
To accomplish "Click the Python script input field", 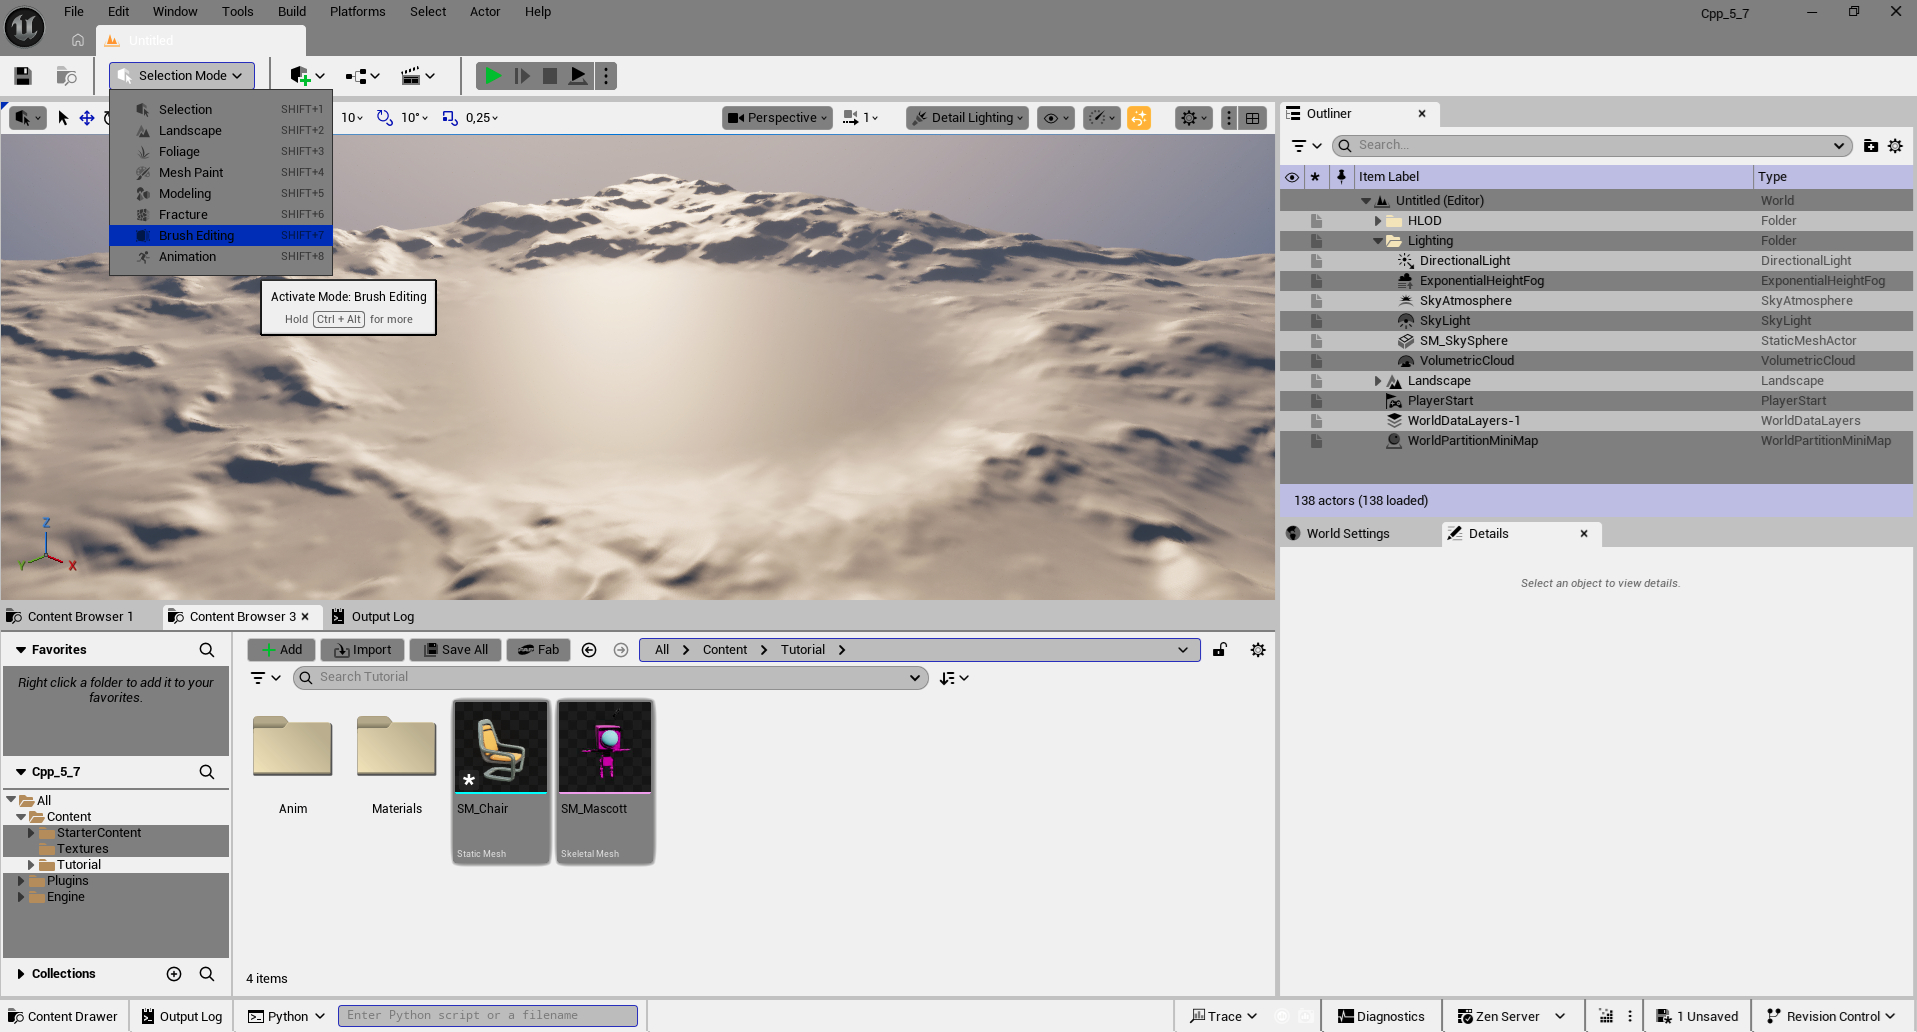I will point(488,1016).
